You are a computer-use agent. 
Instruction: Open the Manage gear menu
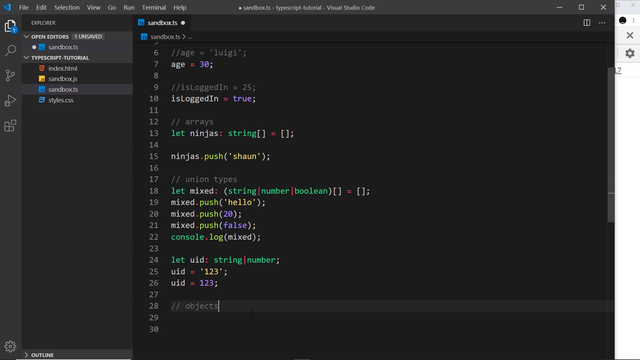(10, 346)
